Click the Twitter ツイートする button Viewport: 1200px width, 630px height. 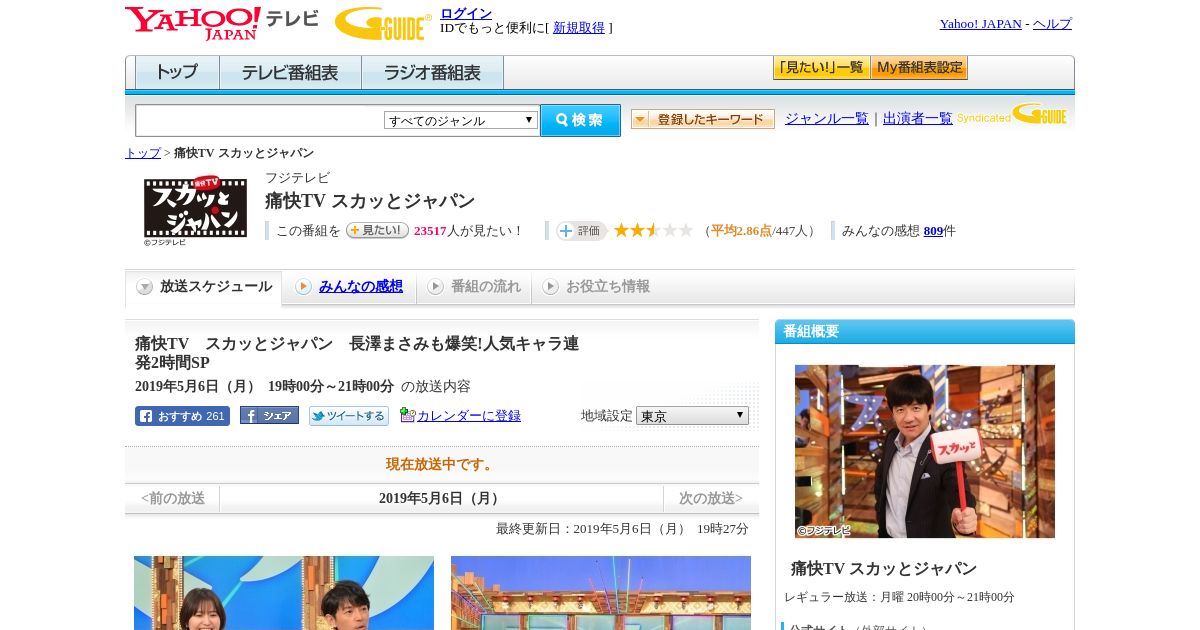(349, 416)
